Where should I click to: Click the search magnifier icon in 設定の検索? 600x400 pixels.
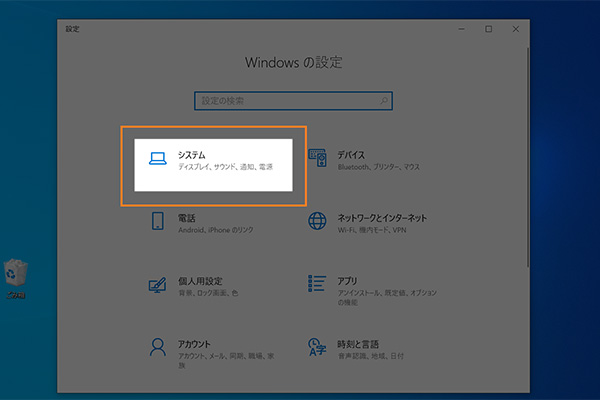384,101
